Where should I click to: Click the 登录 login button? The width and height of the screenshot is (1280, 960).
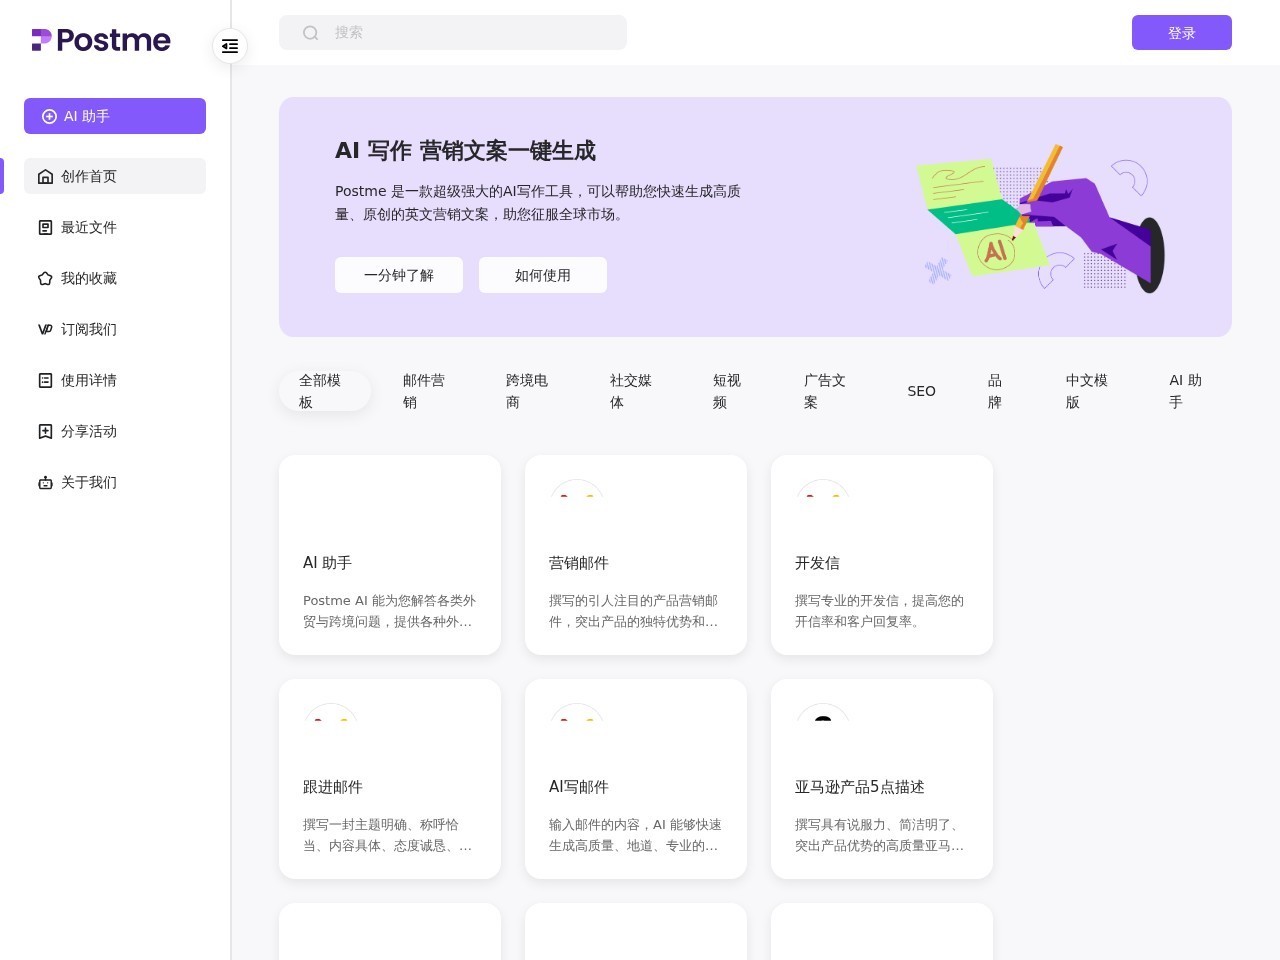tap(1182, 32)
